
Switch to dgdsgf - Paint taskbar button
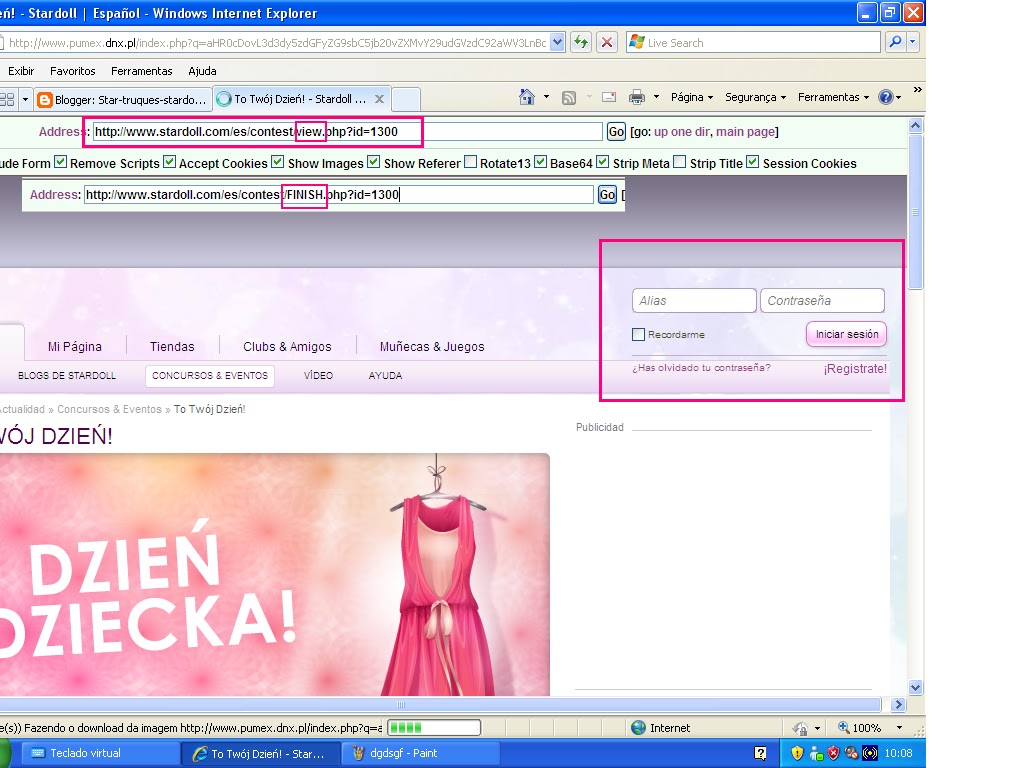point(421,753)
